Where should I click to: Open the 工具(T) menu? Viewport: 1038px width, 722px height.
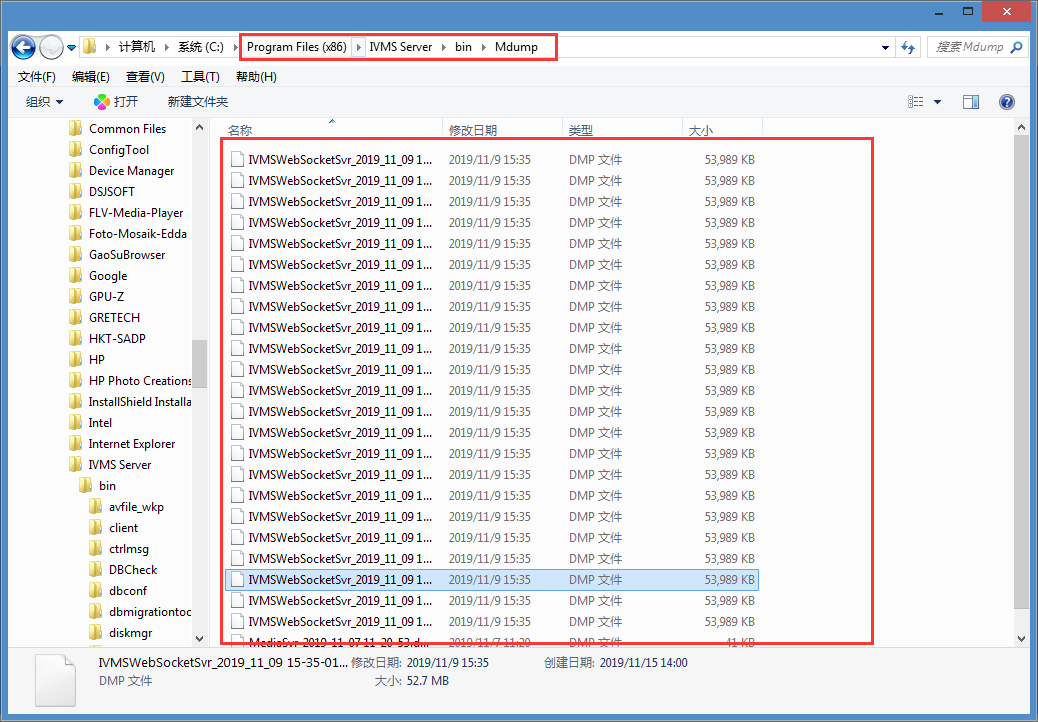pyautogui.click(x=200, y=77)
